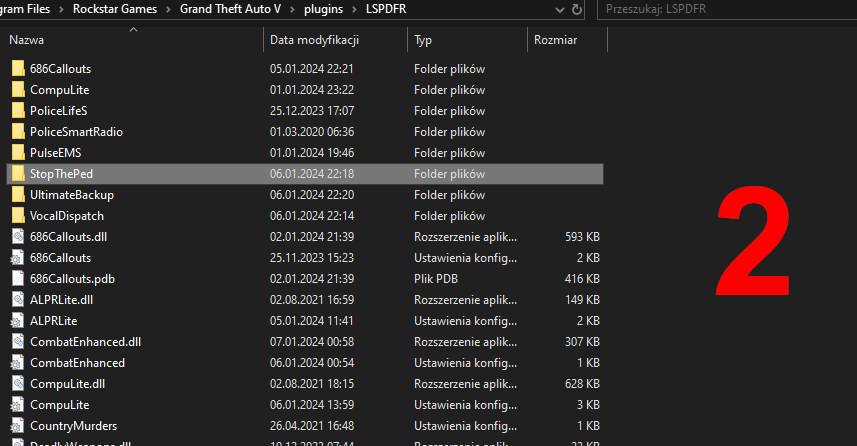
Task: Click the UltimateBackup folder name
Action: (72, 195)
